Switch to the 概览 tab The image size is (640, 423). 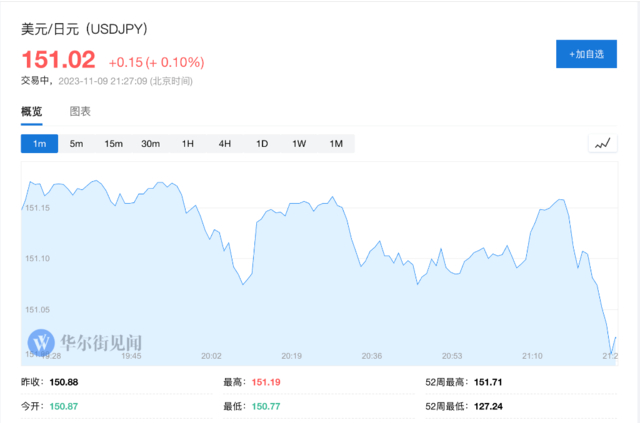[32, 111]
